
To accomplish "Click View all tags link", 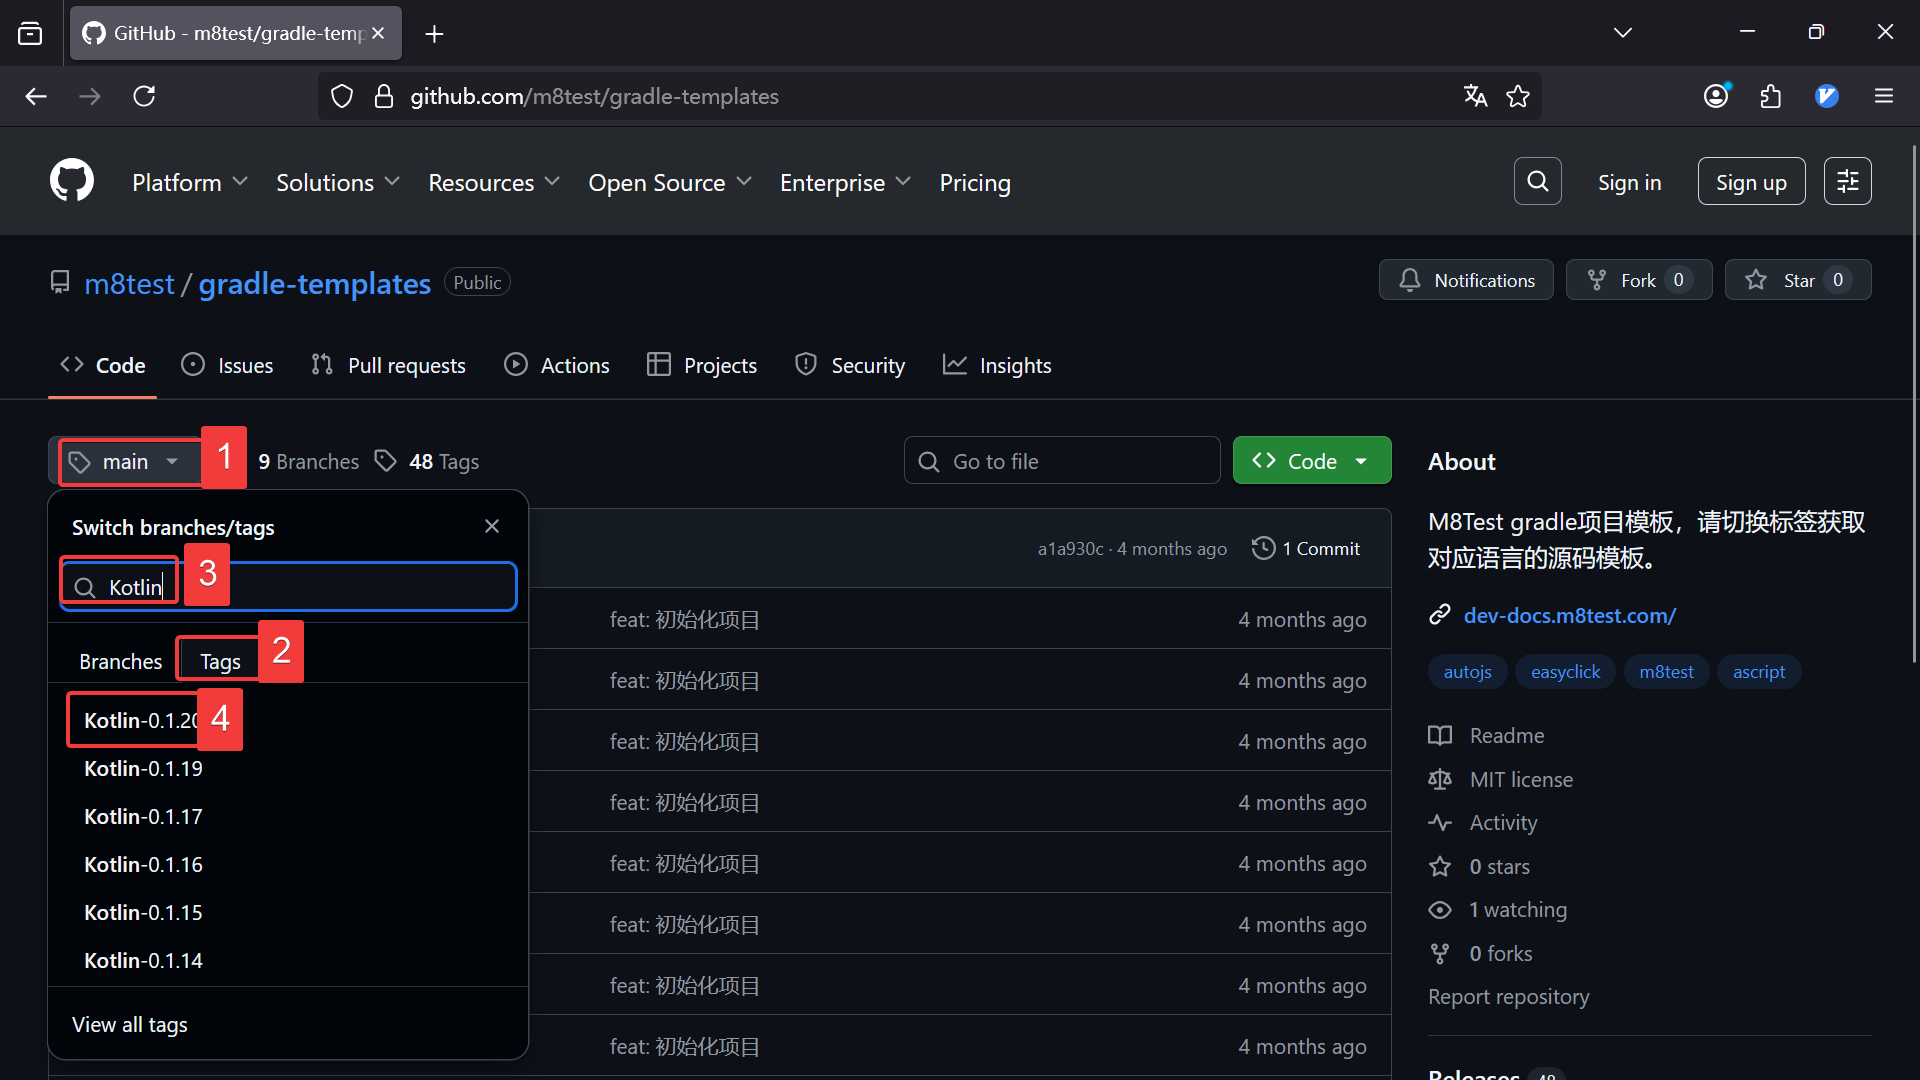I will 130,1024.
